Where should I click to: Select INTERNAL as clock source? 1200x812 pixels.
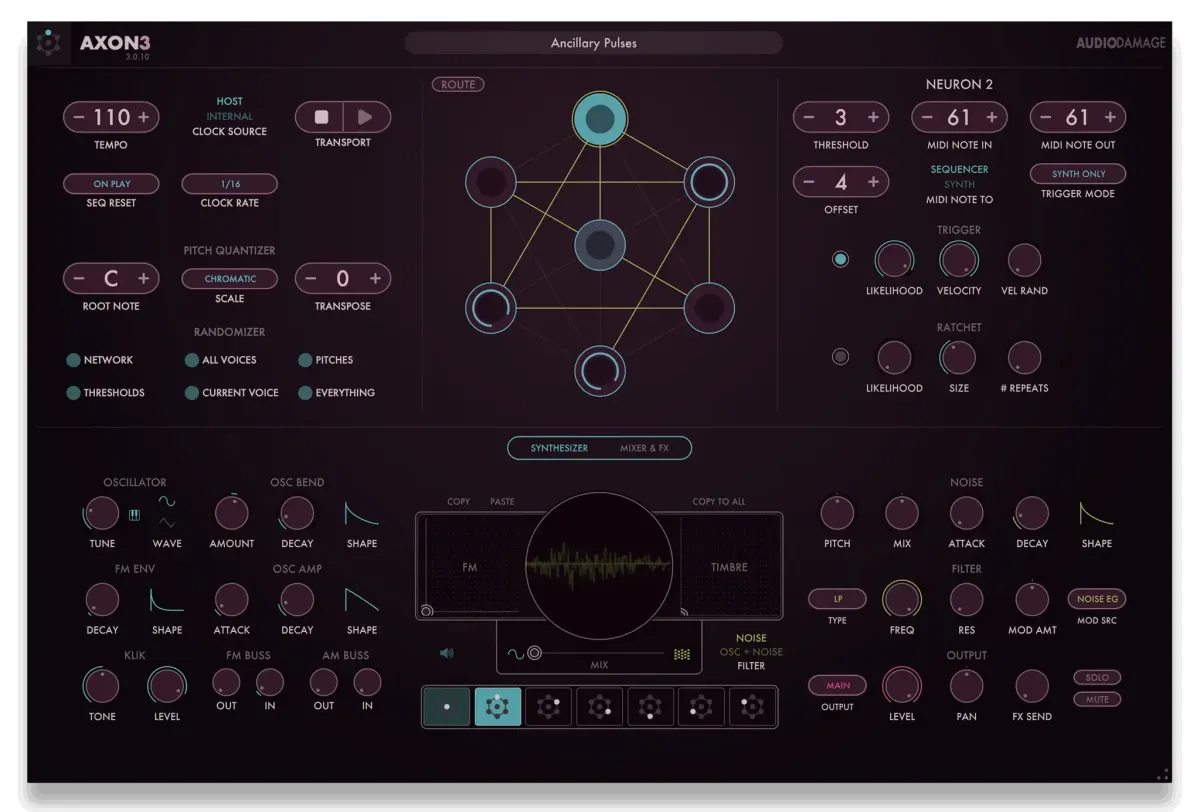[229, 116]
